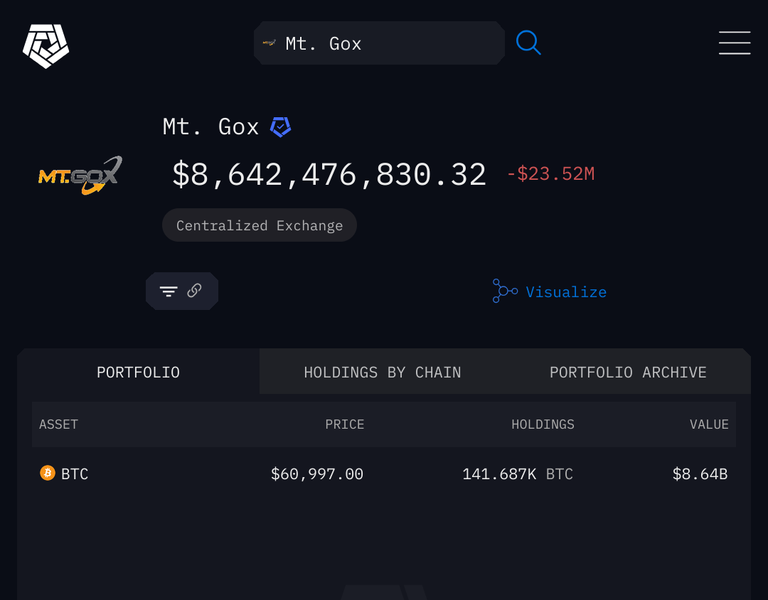Open the filter lines icon
The width and height of the screenshot is (768, 600).
point(168,291)
